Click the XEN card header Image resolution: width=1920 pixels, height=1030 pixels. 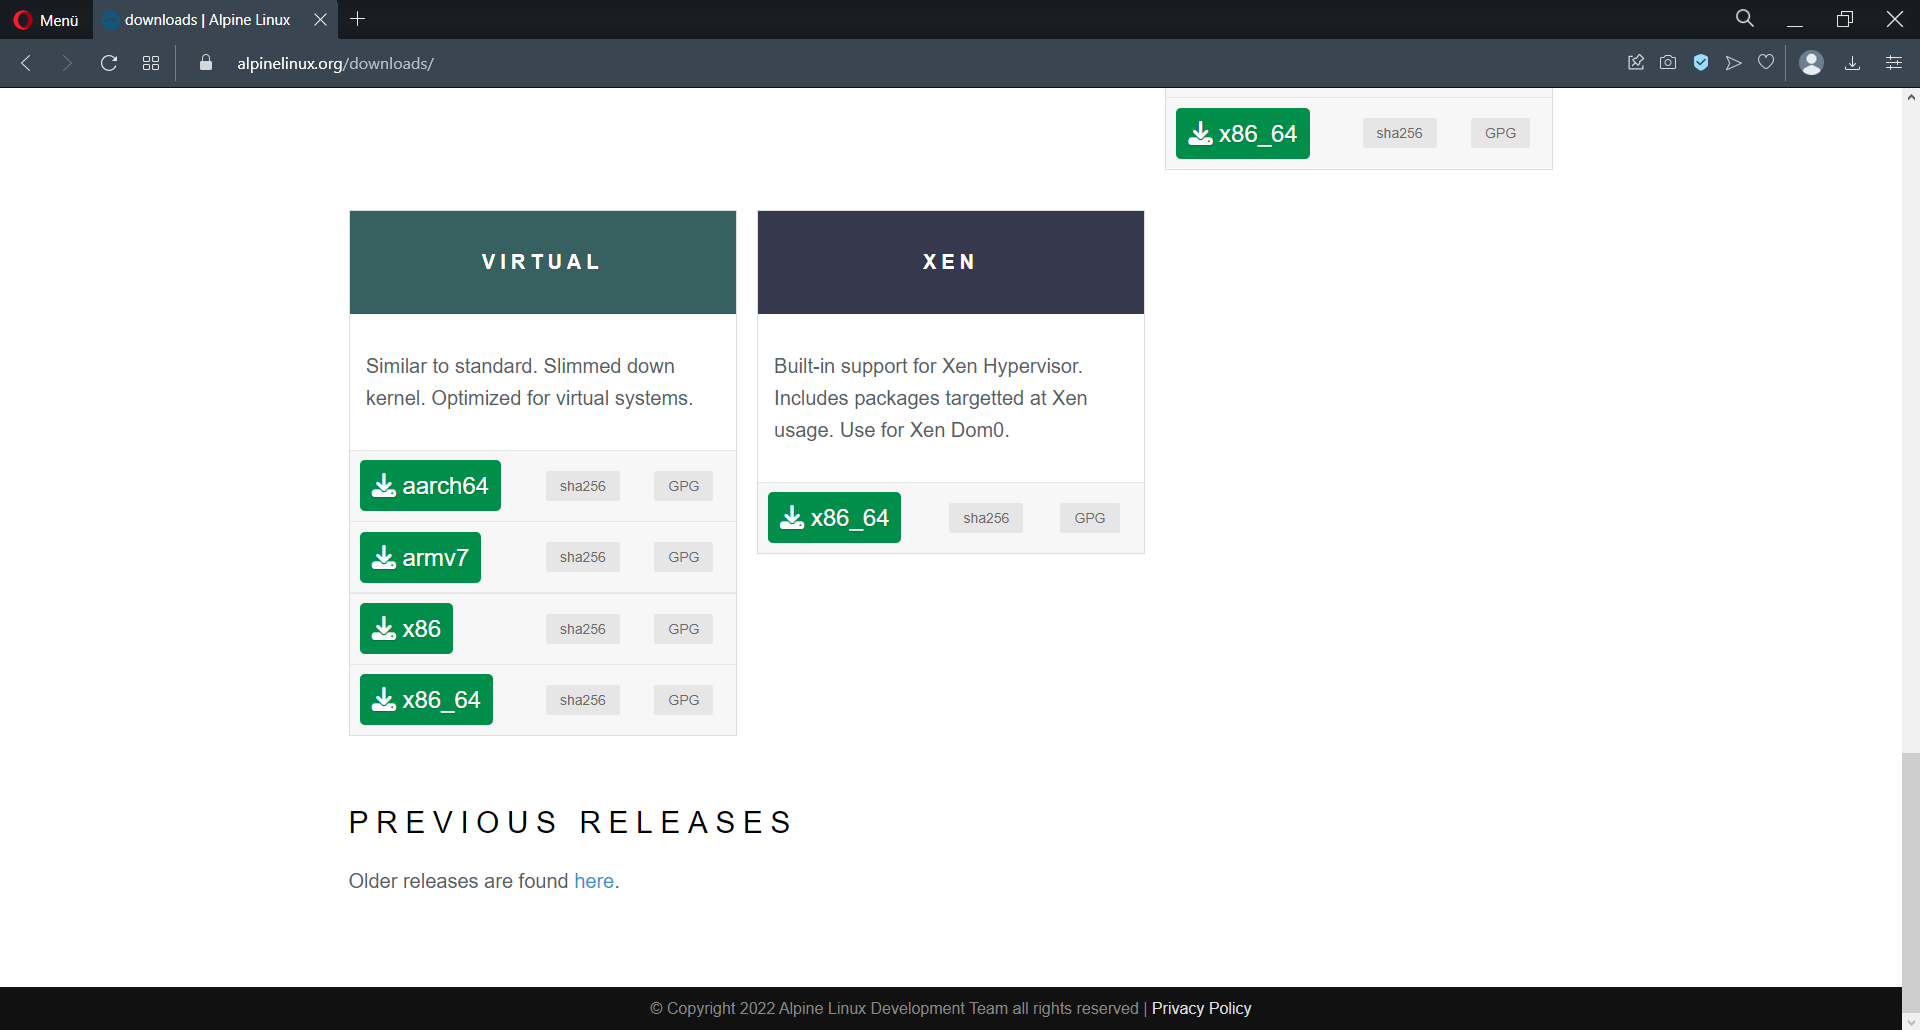point(951,262)
